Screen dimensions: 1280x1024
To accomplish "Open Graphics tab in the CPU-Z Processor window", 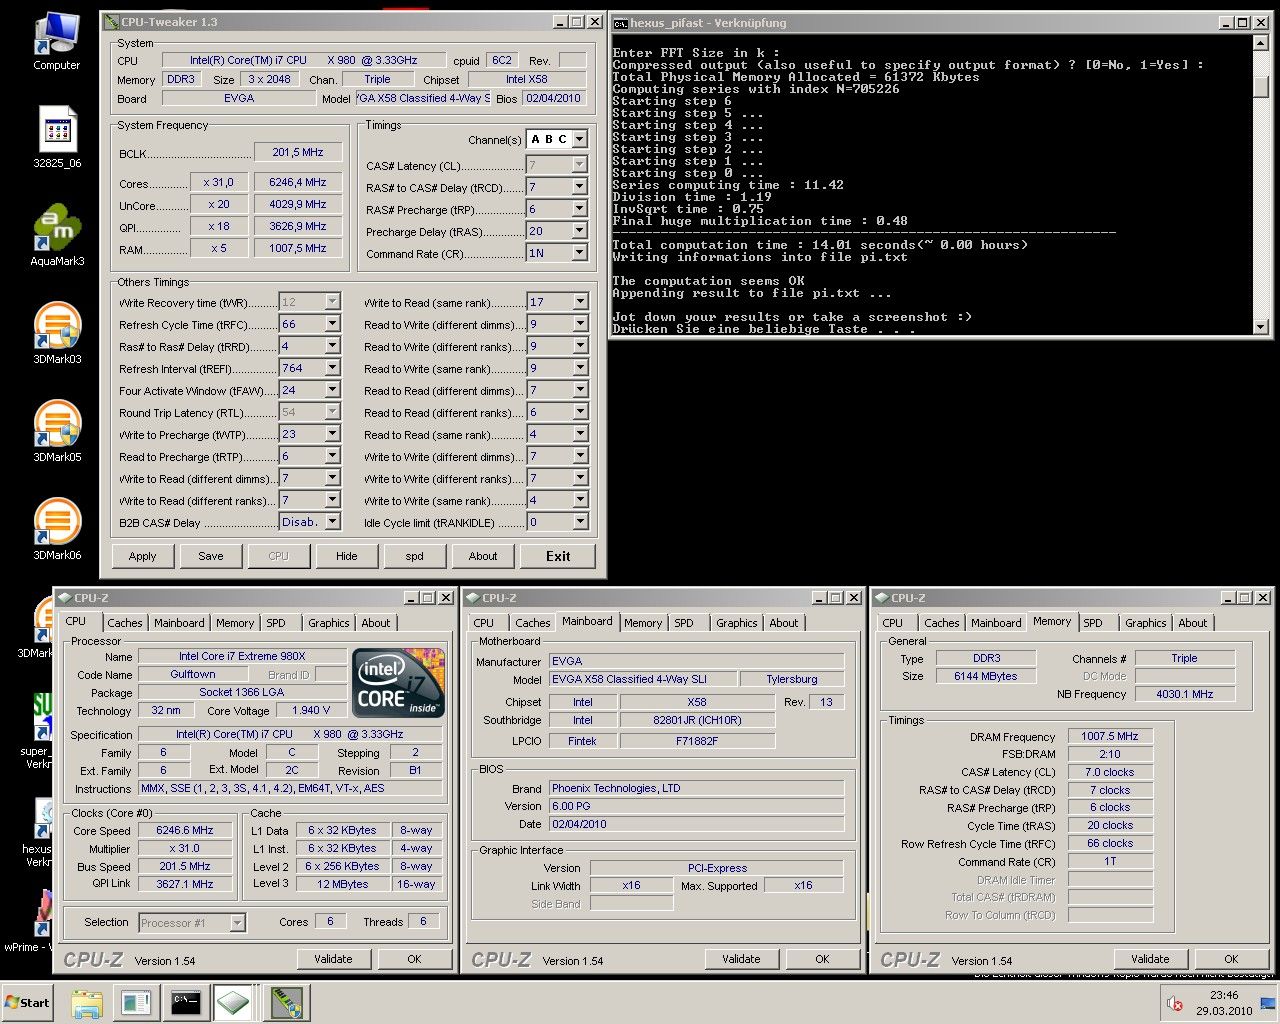I will point(329,623).
